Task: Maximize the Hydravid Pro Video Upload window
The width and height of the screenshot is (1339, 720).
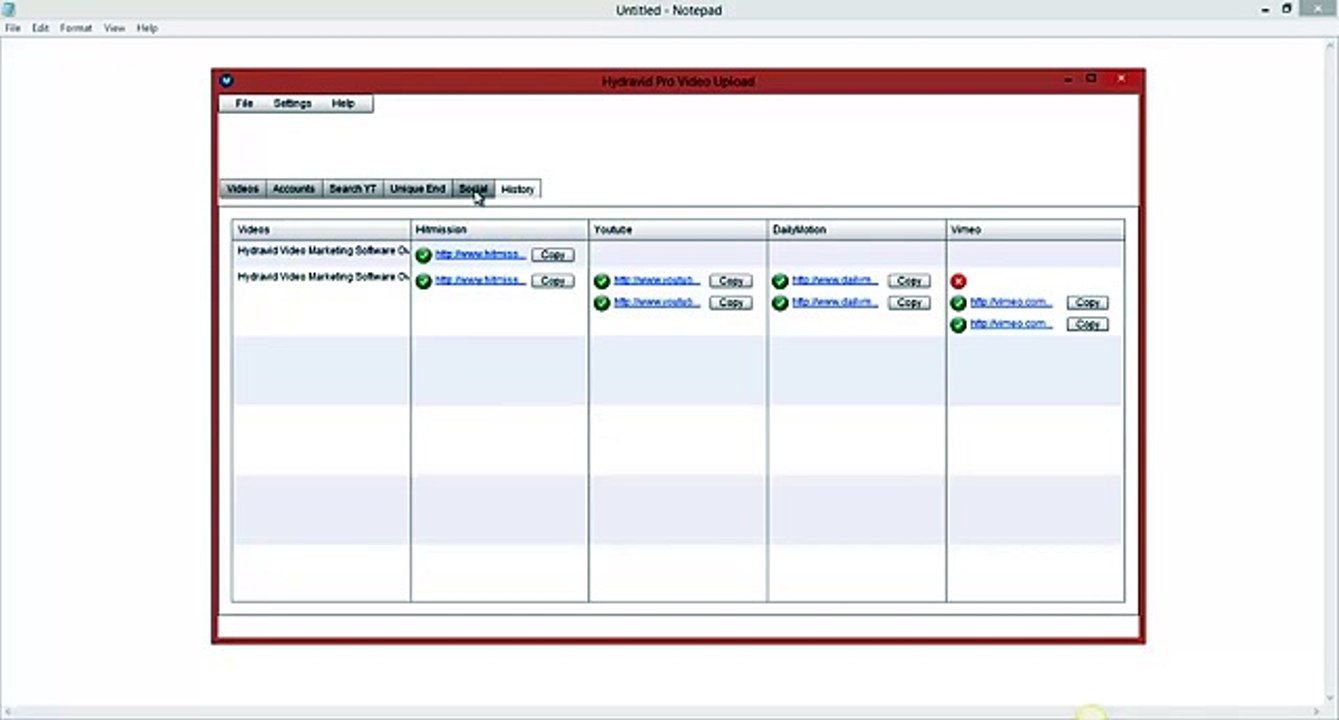Action: [1091, 78]
